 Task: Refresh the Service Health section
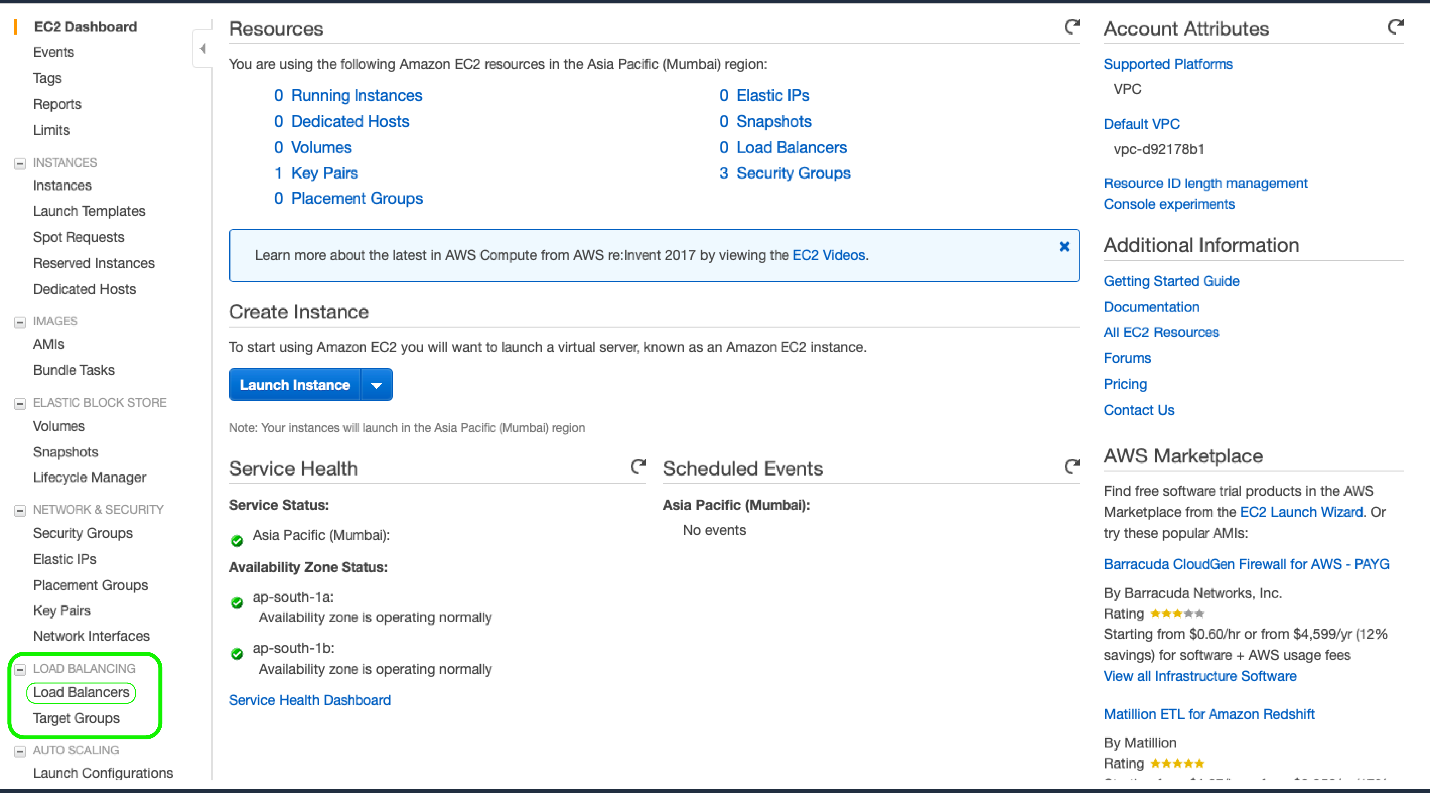(638, 467)
